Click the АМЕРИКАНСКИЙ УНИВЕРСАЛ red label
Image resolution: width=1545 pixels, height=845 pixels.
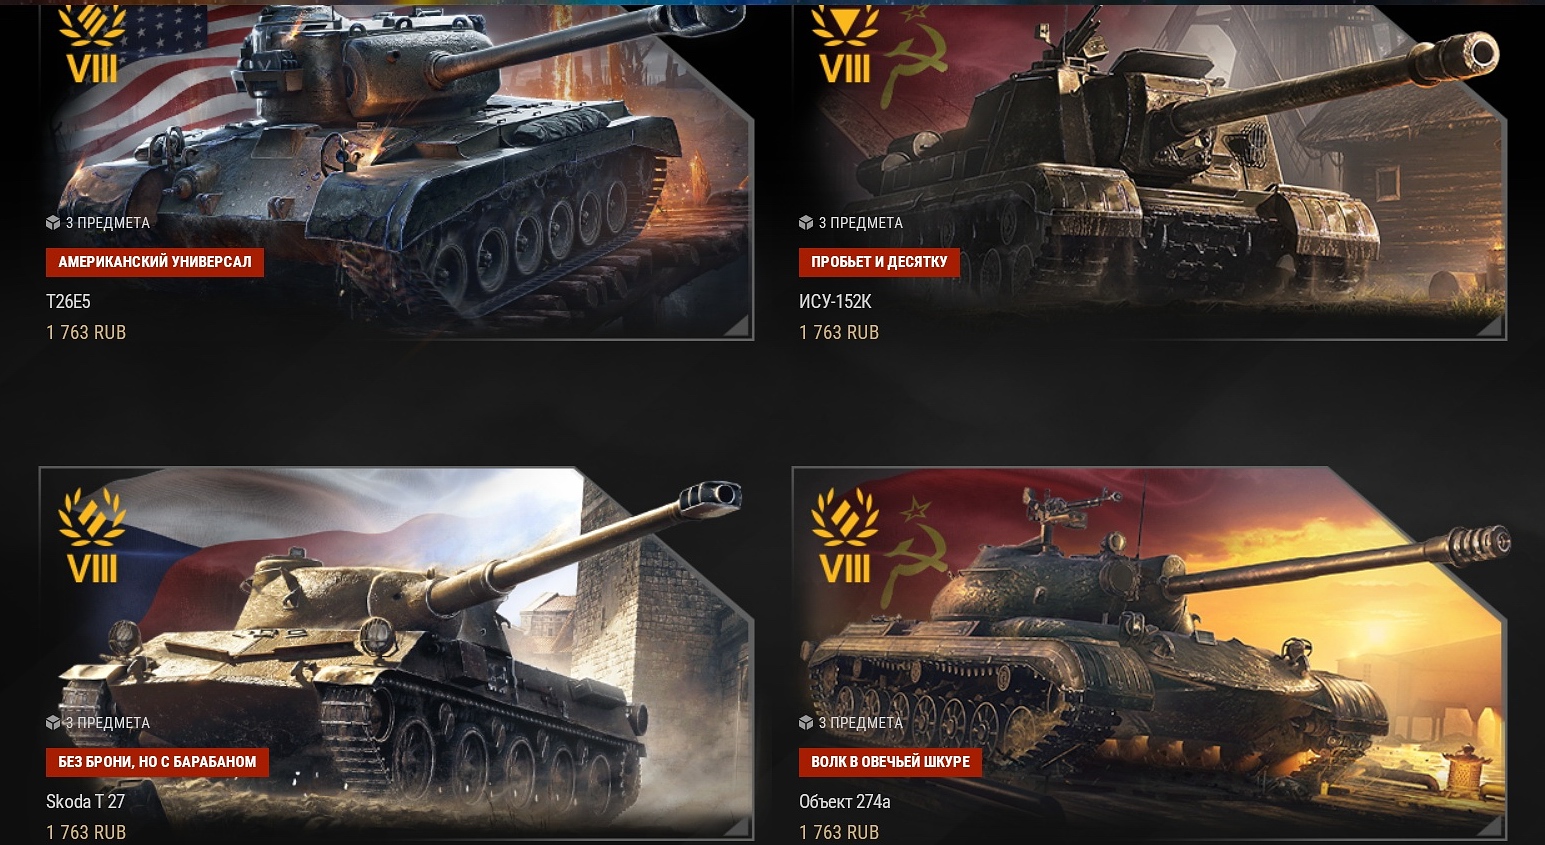(155, 262)
